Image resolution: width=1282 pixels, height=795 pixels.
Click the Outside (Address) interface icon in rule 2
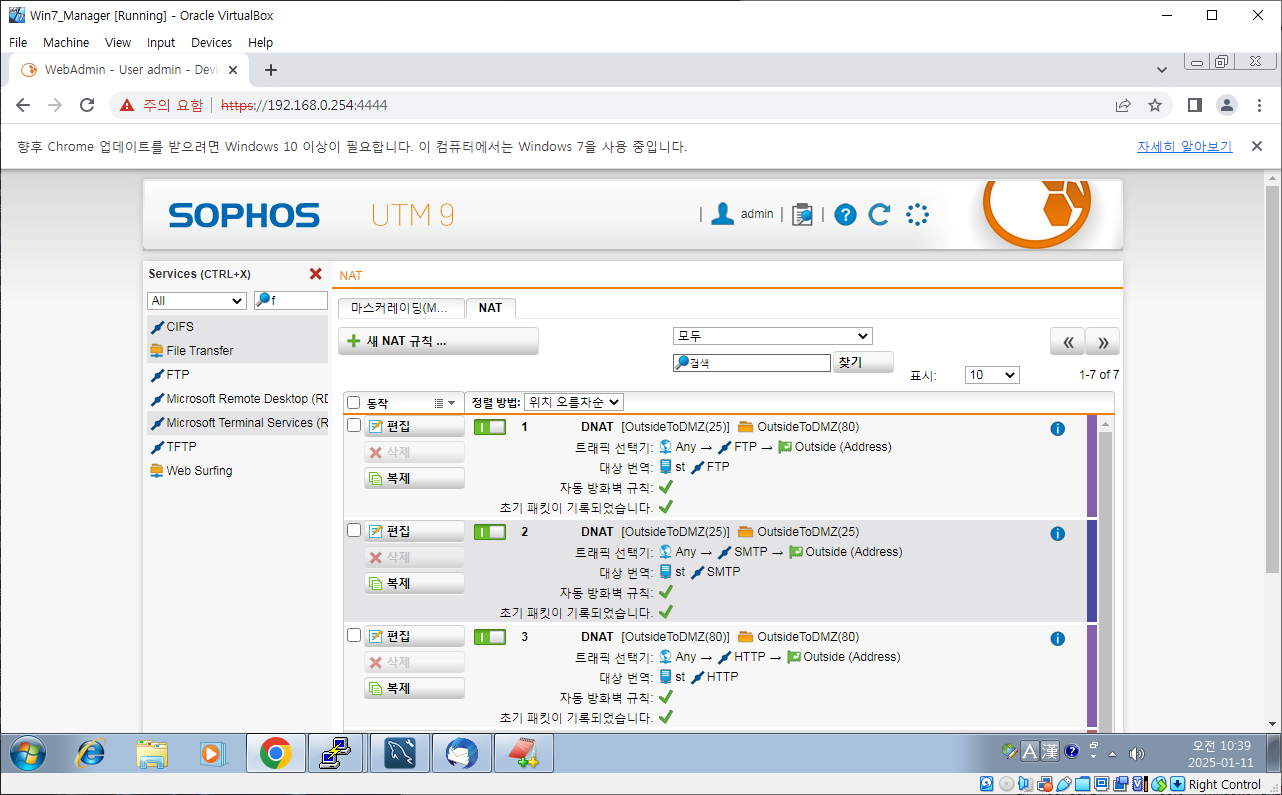(x=796, y=552)
